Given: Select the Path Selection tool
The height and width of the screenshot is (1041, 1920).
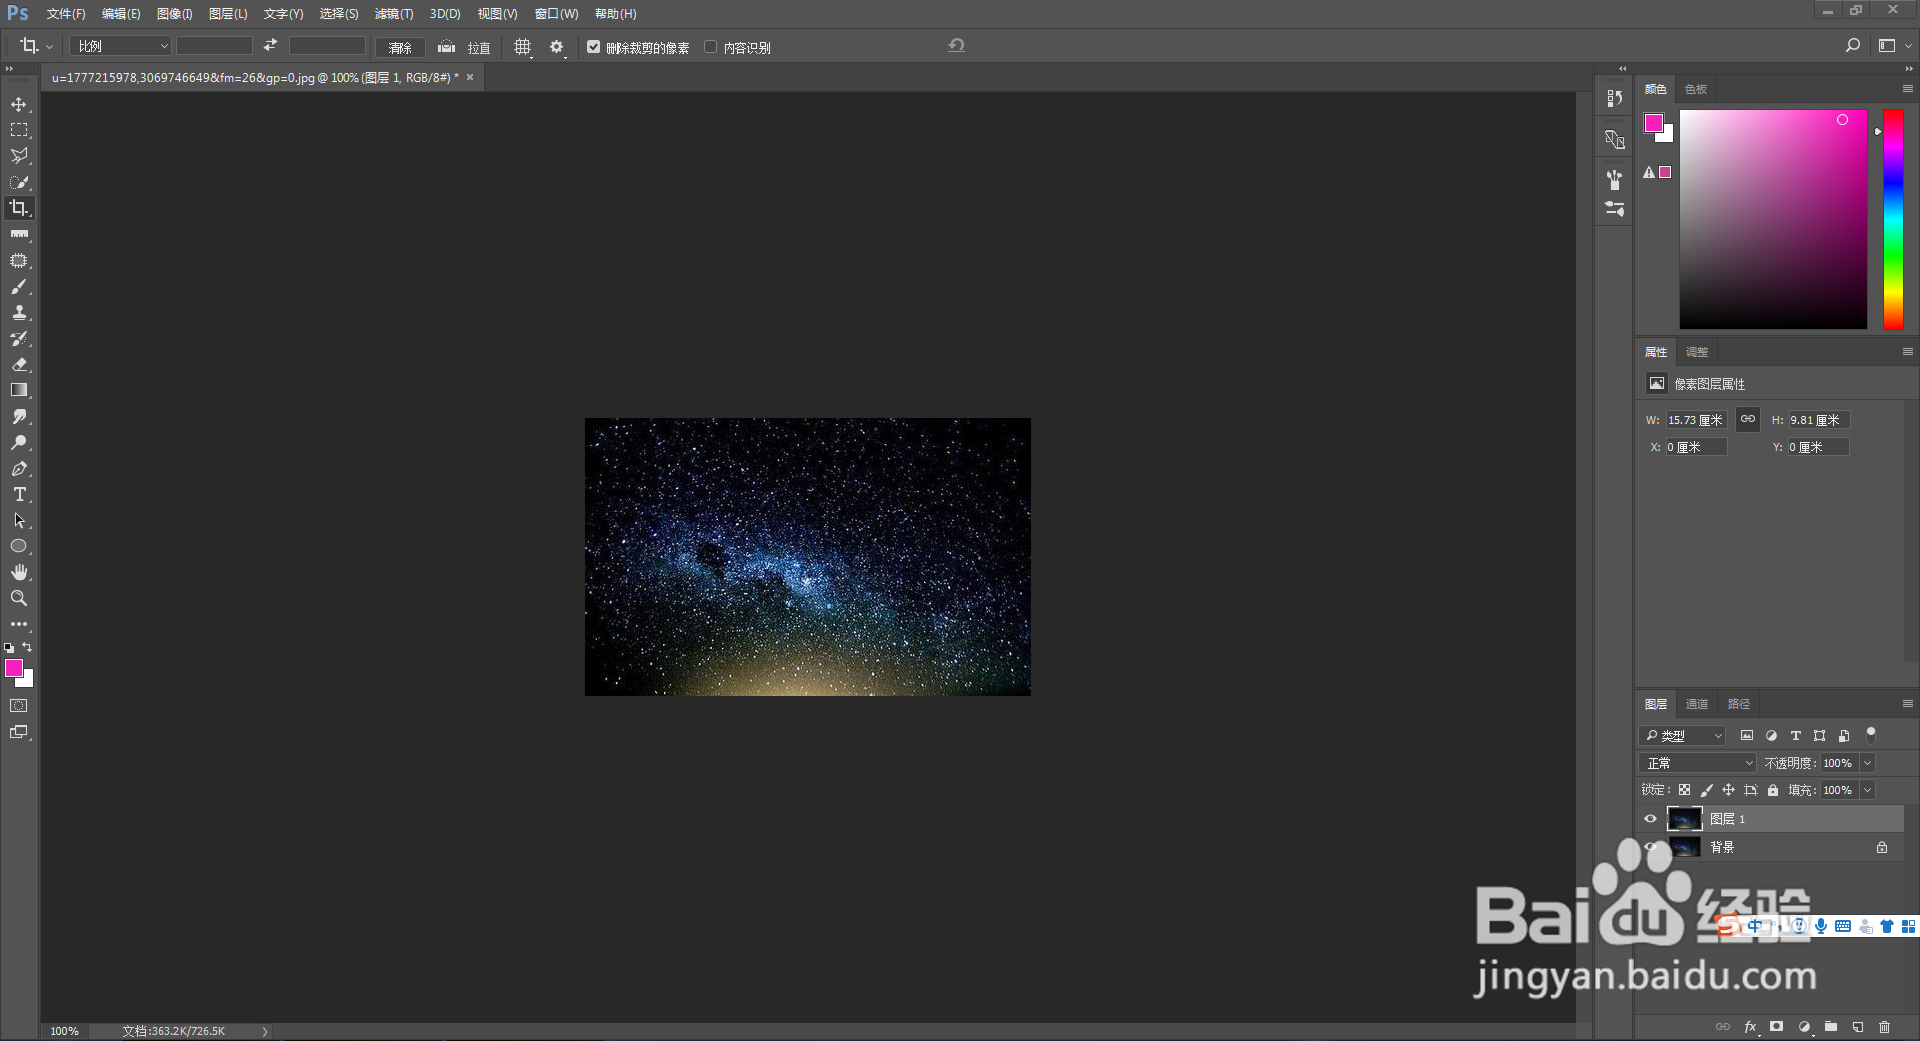Looking at the screenshot, I should click(19, 521).
